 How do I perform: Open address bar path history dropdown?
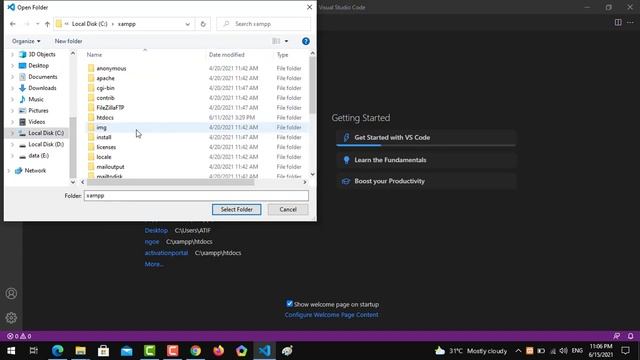[187, 24]
